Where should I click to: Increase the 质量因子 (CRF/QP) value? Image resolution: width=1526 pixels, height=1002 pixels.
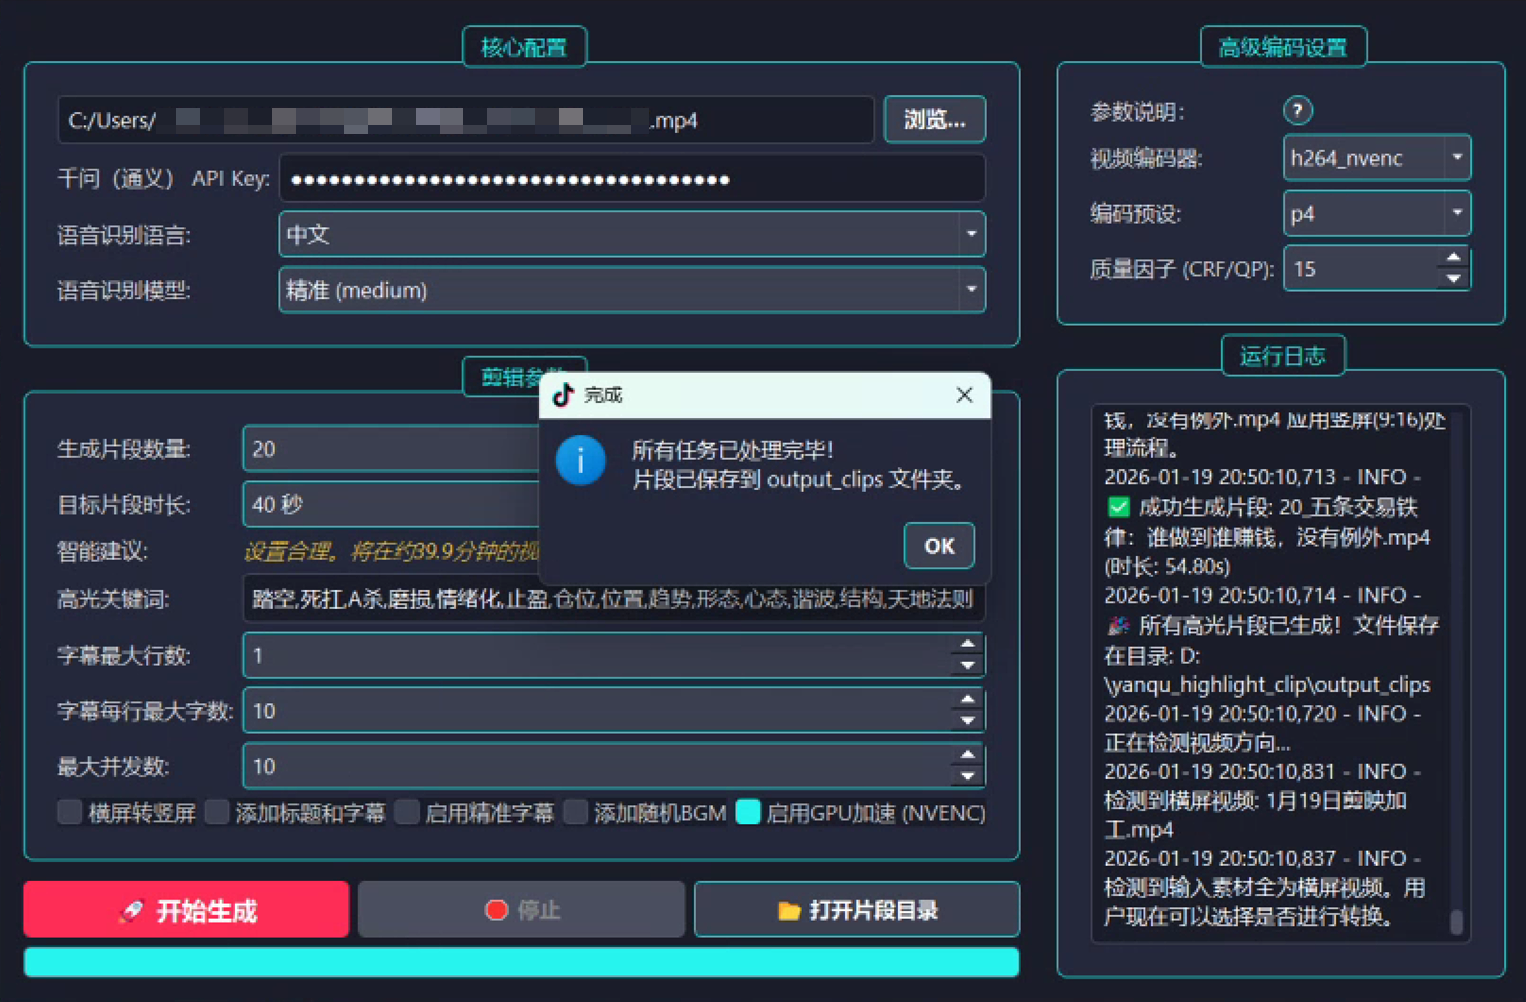pos(1453,258)
